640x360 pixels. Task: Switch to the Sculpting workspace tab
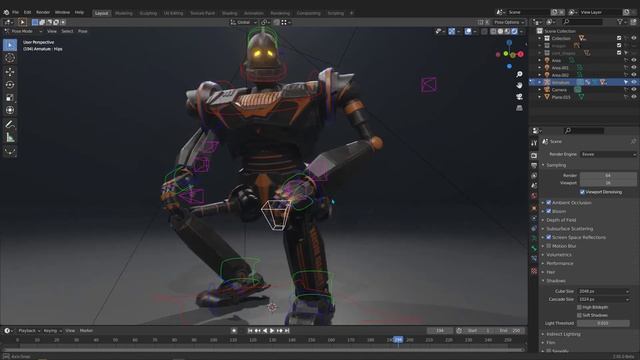coord(148,13)
